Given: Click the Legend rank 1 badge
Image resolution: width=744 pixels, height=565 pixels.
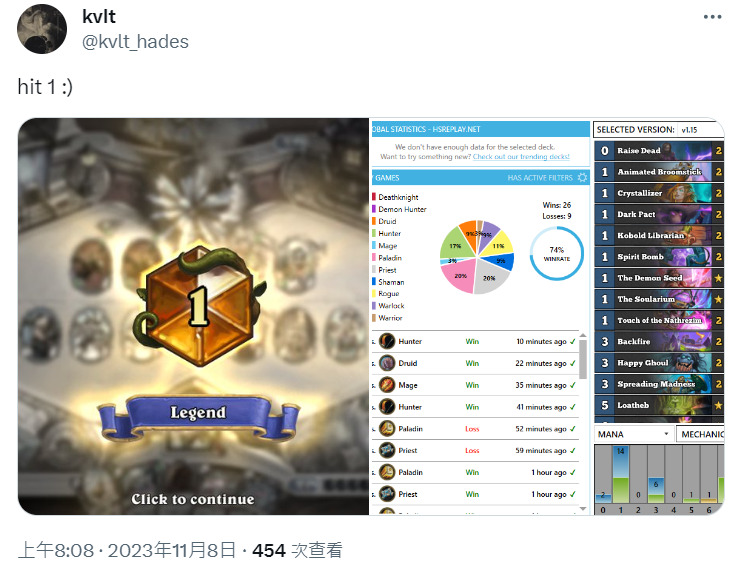Looking at the screenshot, I should [x=199, y=306].
